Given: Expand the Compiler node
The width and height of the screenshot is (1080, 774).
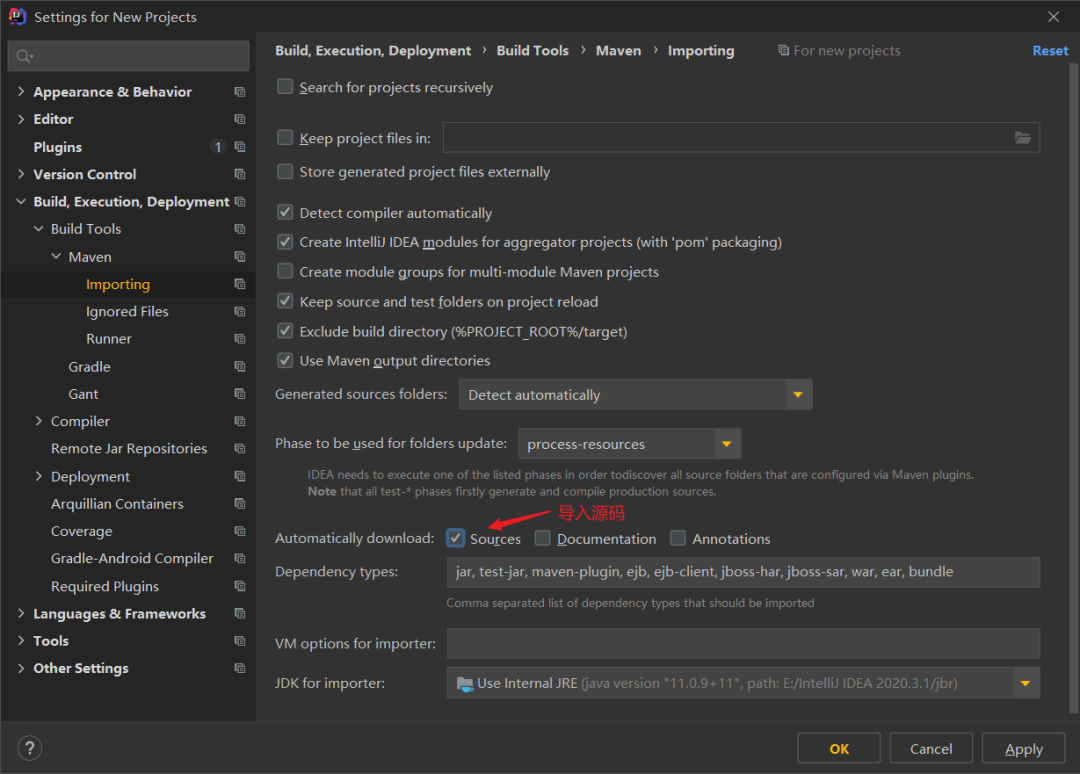Looking at the screenshot, I should 39,421.
